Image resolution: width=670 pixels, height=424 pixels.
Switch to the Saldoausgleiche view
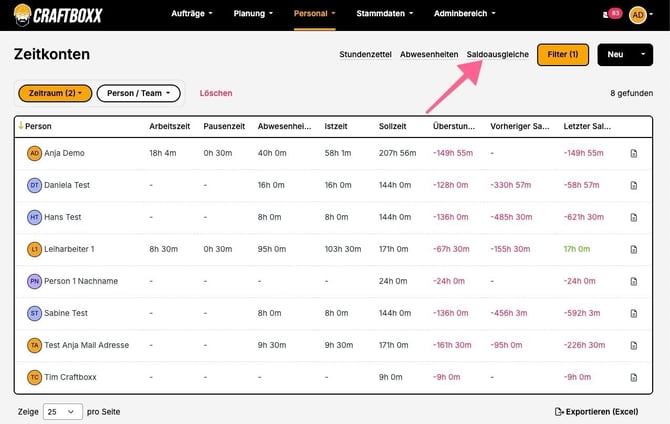tap(498, 55)
